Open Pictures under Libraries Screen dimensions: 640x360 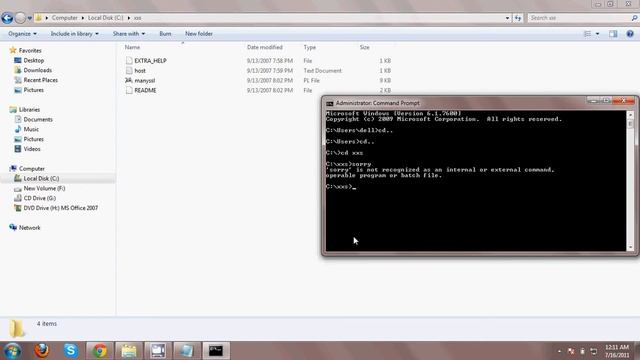[33, 139]
